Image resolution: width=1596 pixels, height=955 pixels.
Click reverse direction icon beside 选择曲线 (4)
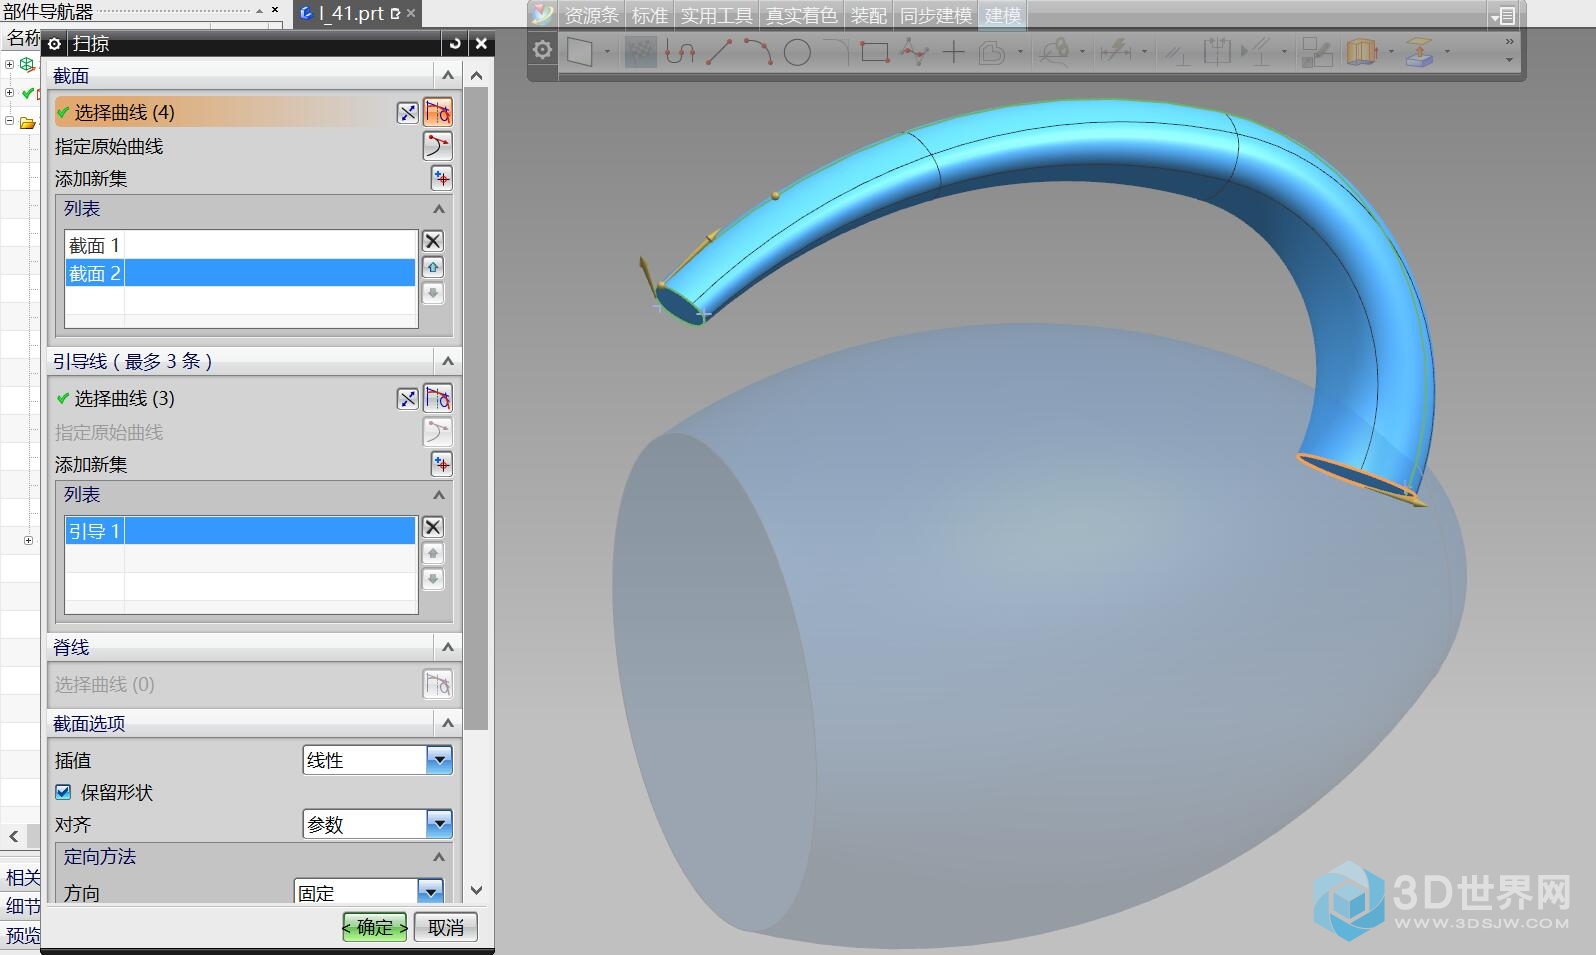coord(407,113)
